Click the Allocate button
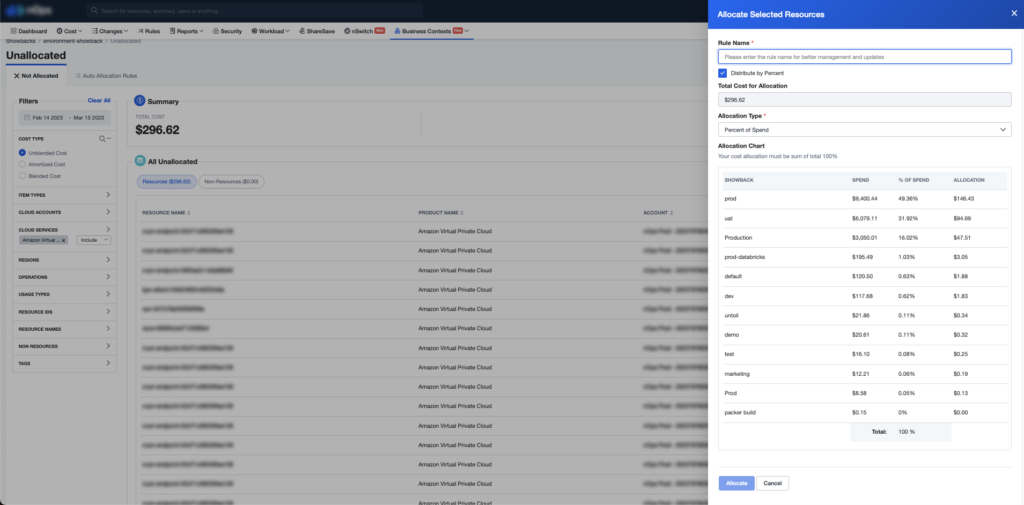 tap(737, 483)
